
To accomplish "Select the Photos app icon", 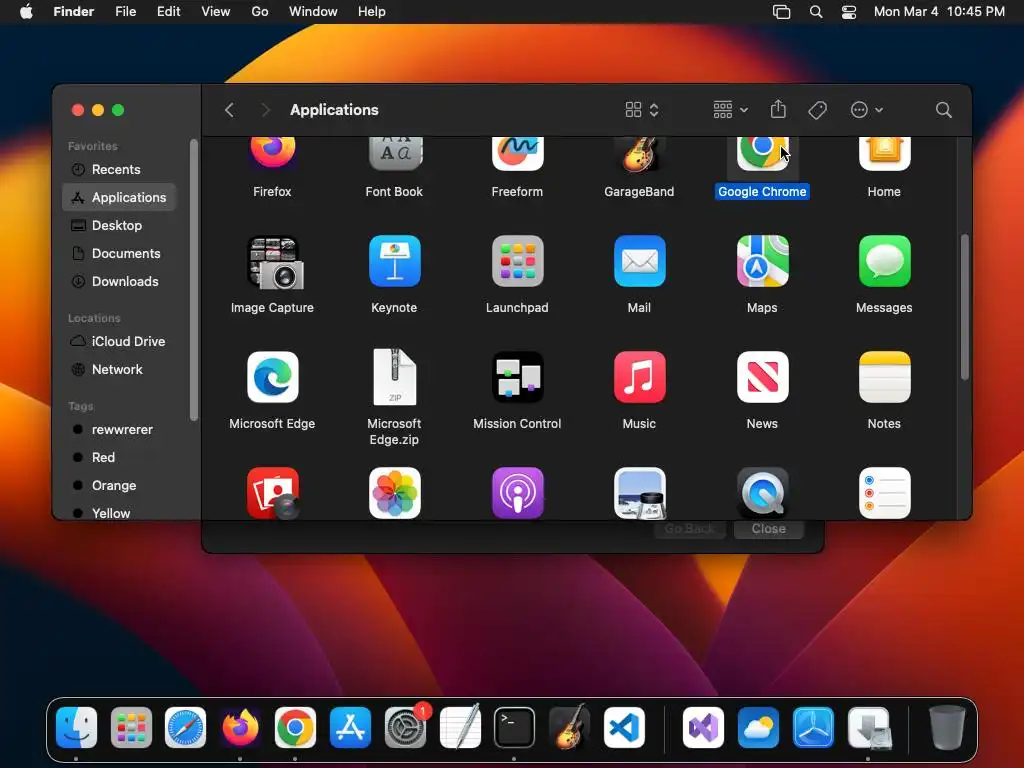I will 394,493.
